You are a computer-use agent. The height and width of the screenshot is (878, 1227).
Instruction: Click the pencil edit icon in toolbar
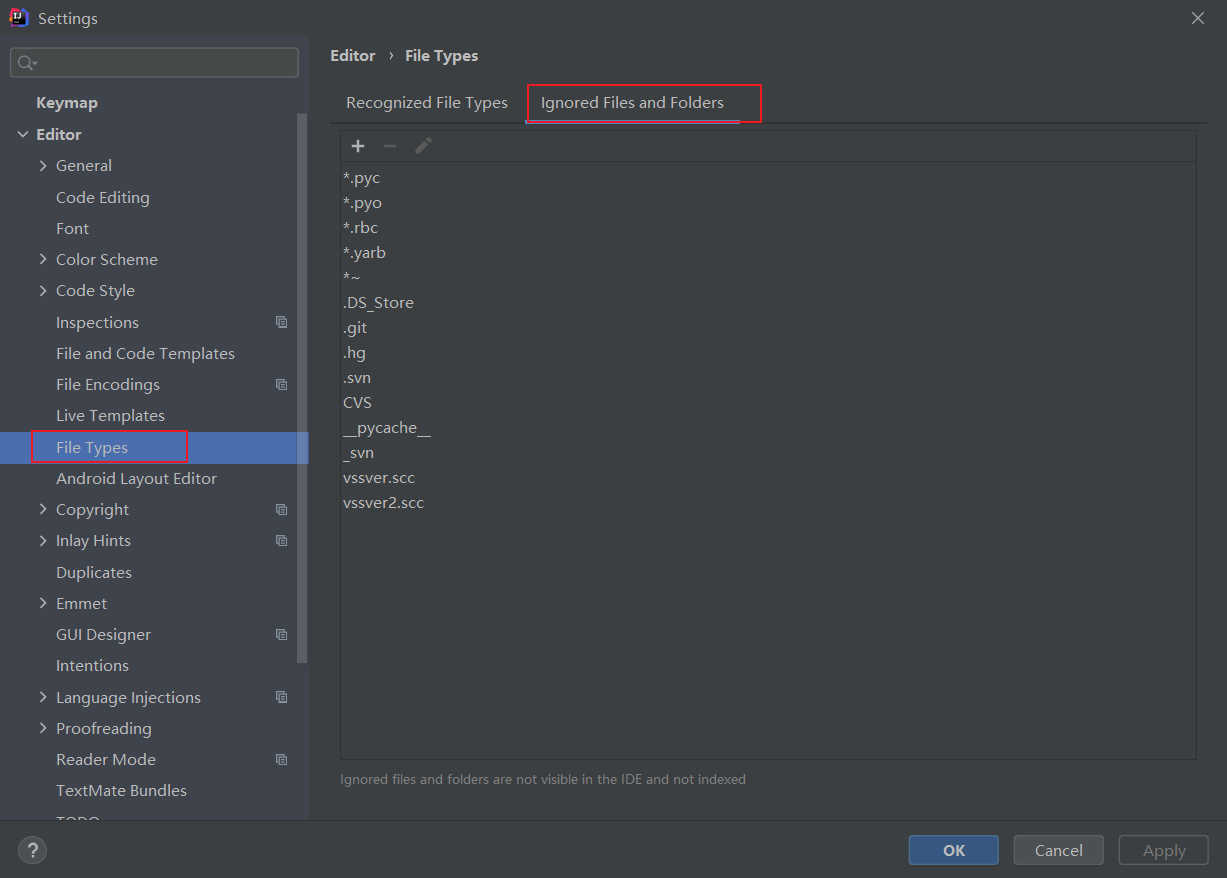click(423, 146)
